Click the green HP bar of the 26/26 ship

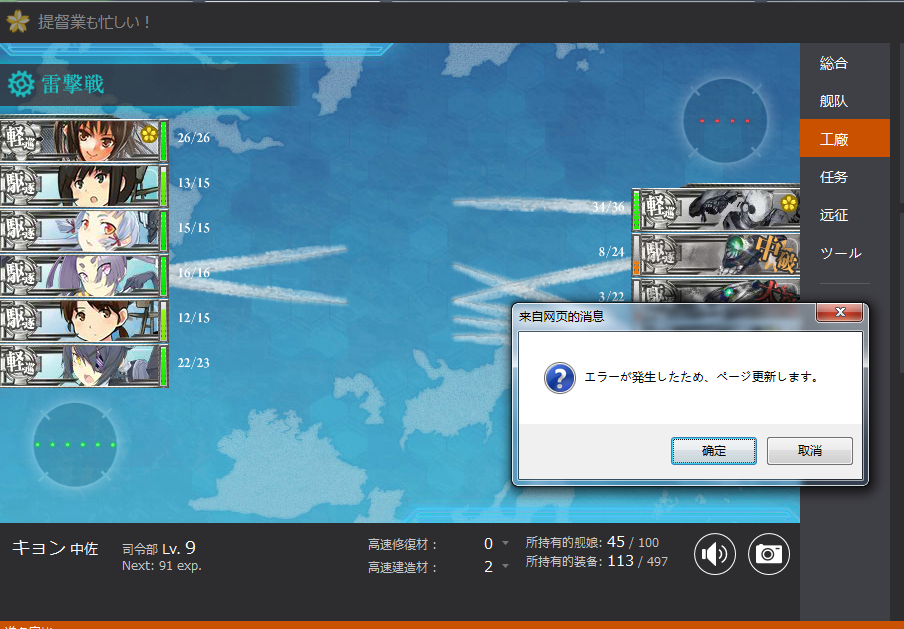[x=164, y=140]
